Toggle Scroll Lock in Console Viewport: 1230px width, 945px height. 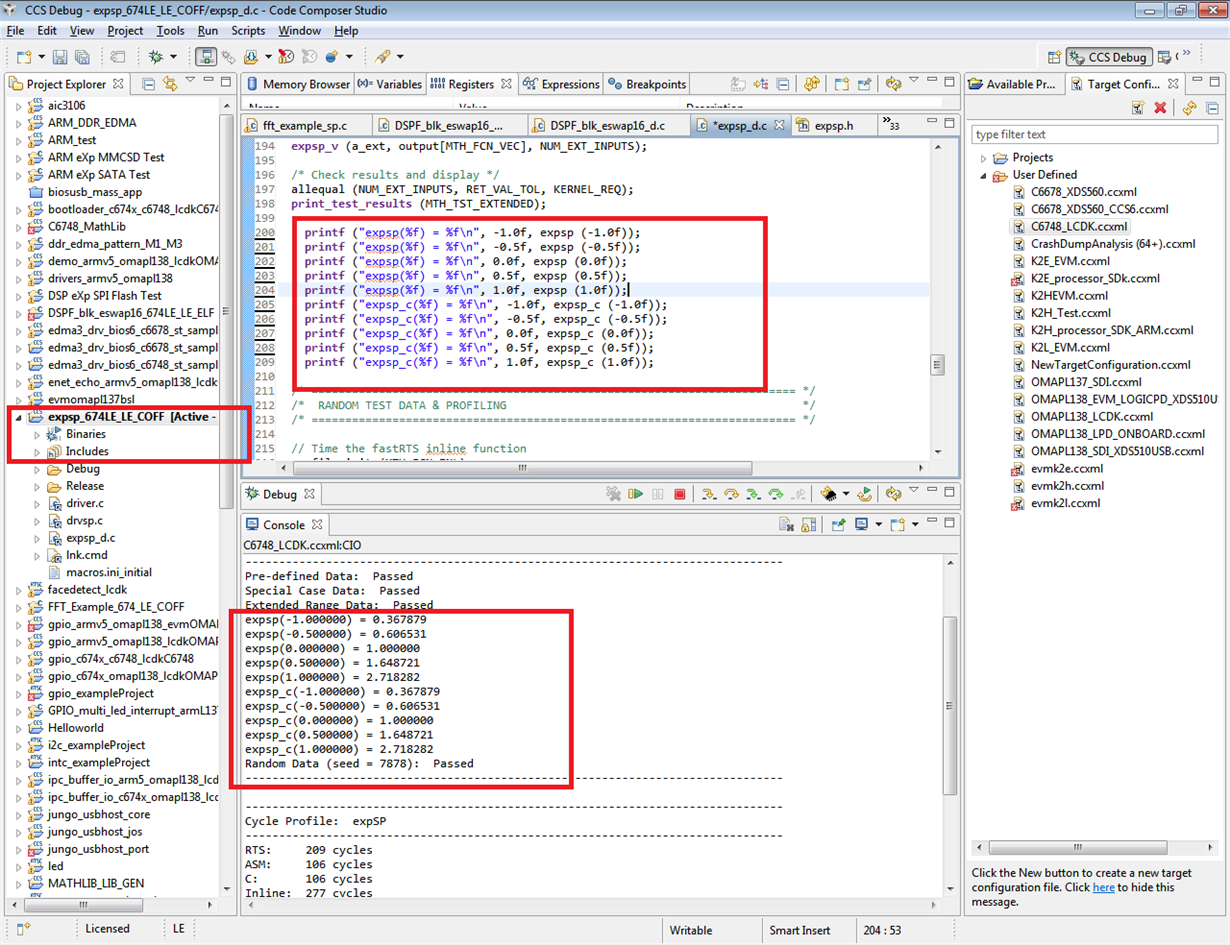pyautogui.click(x=808, y=524)
